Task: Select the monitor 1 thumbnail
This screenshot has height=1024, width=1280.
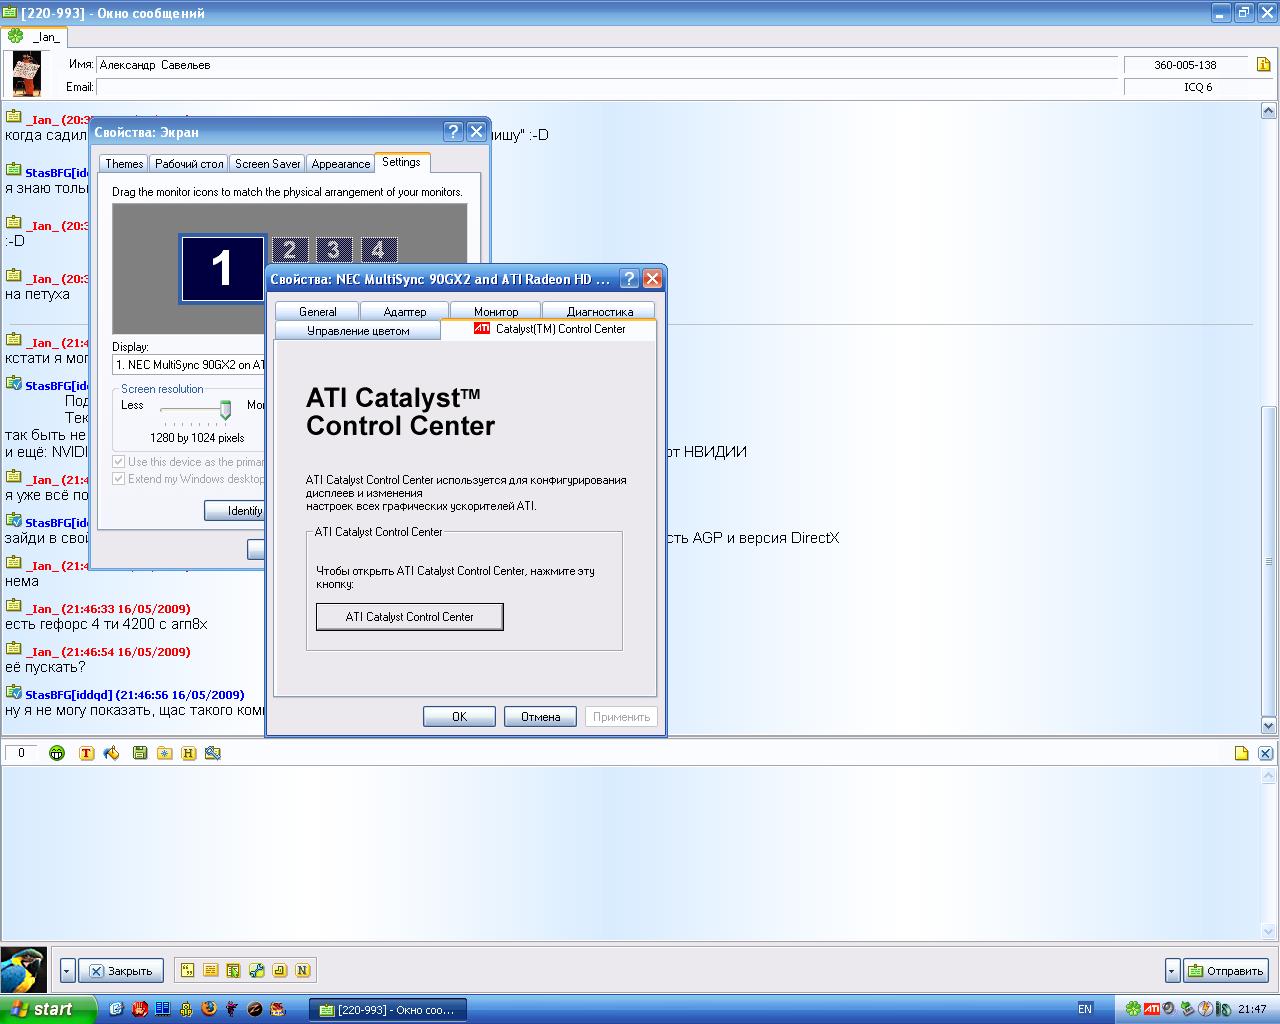Action: click(222, 268)
